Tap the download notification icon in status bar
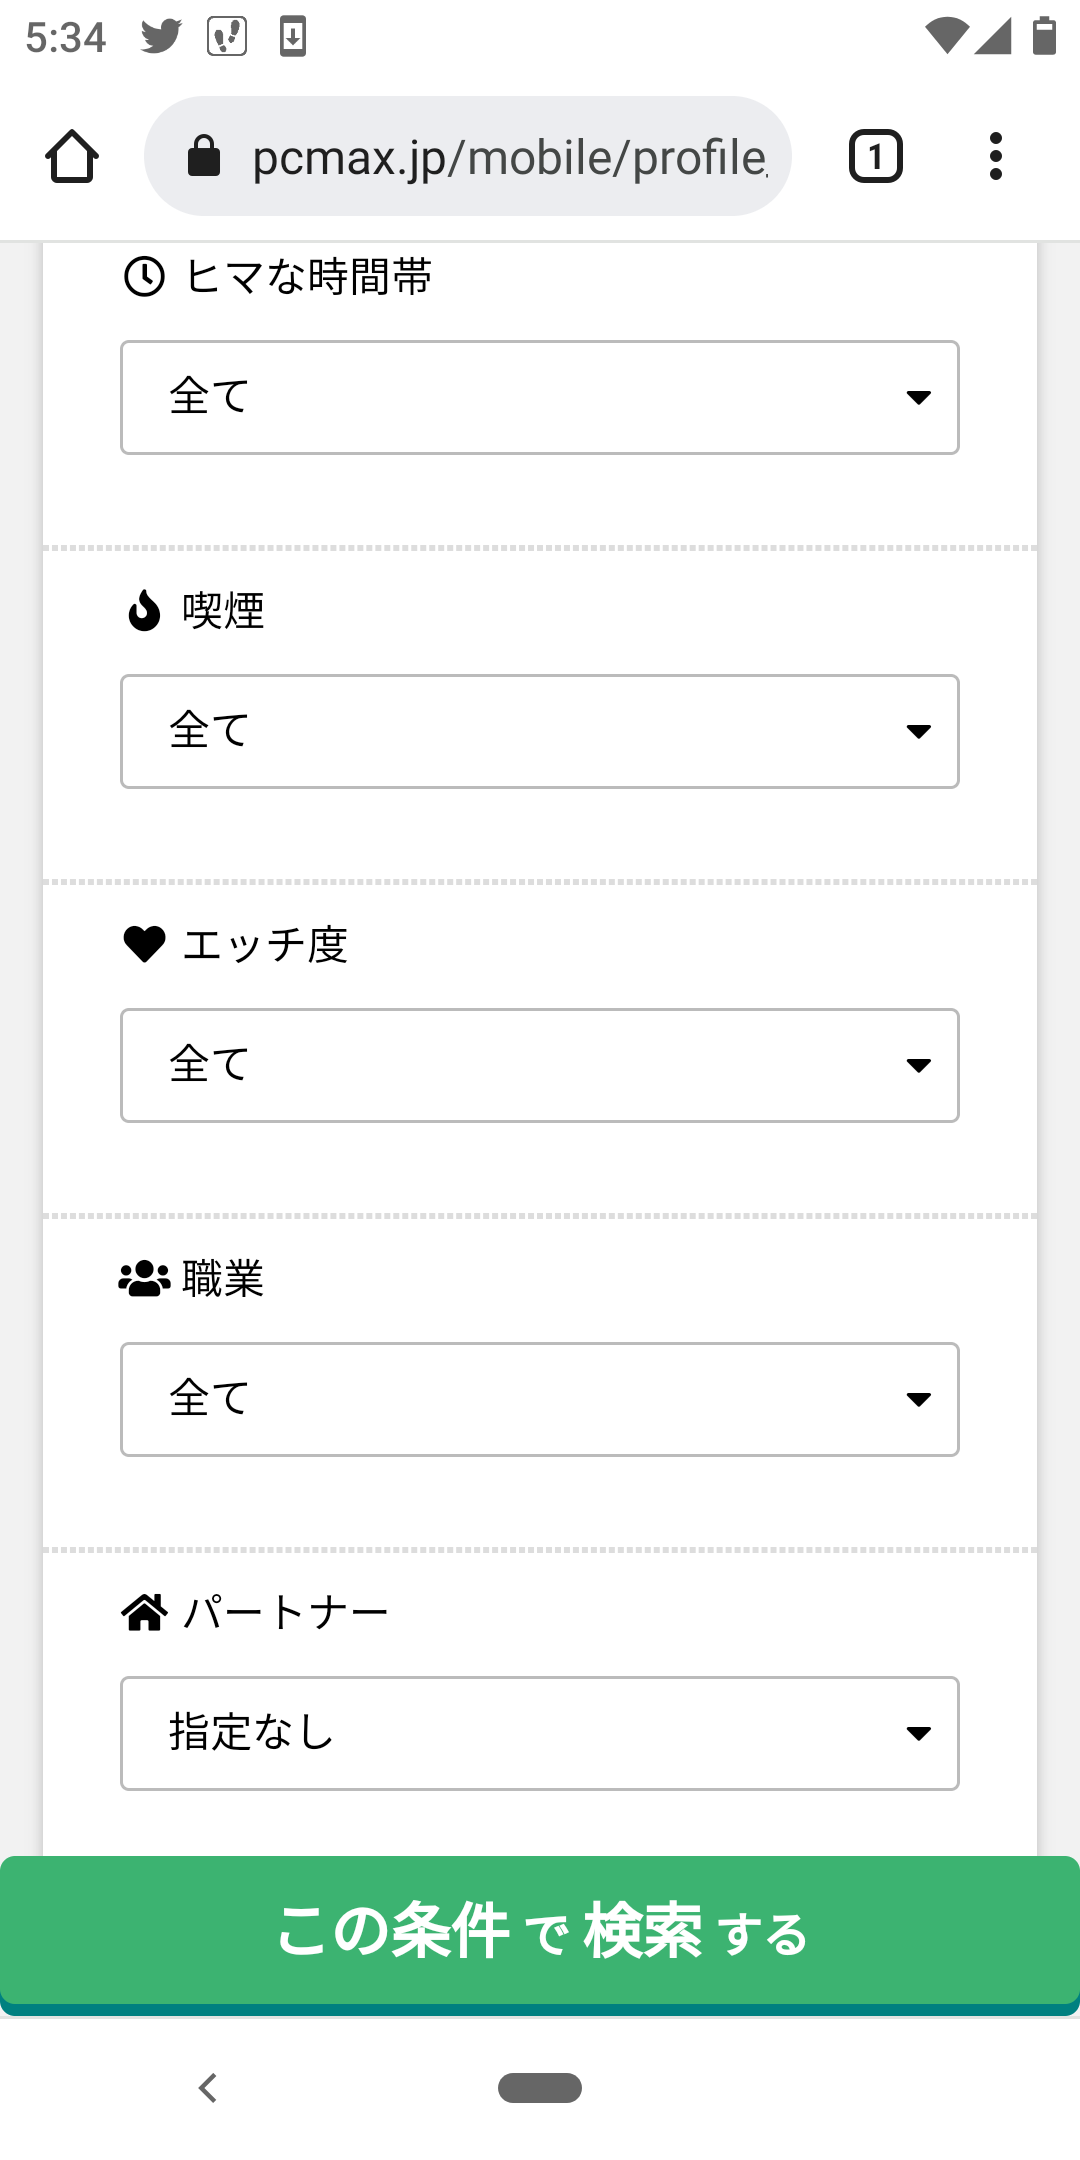 [292, 37]
